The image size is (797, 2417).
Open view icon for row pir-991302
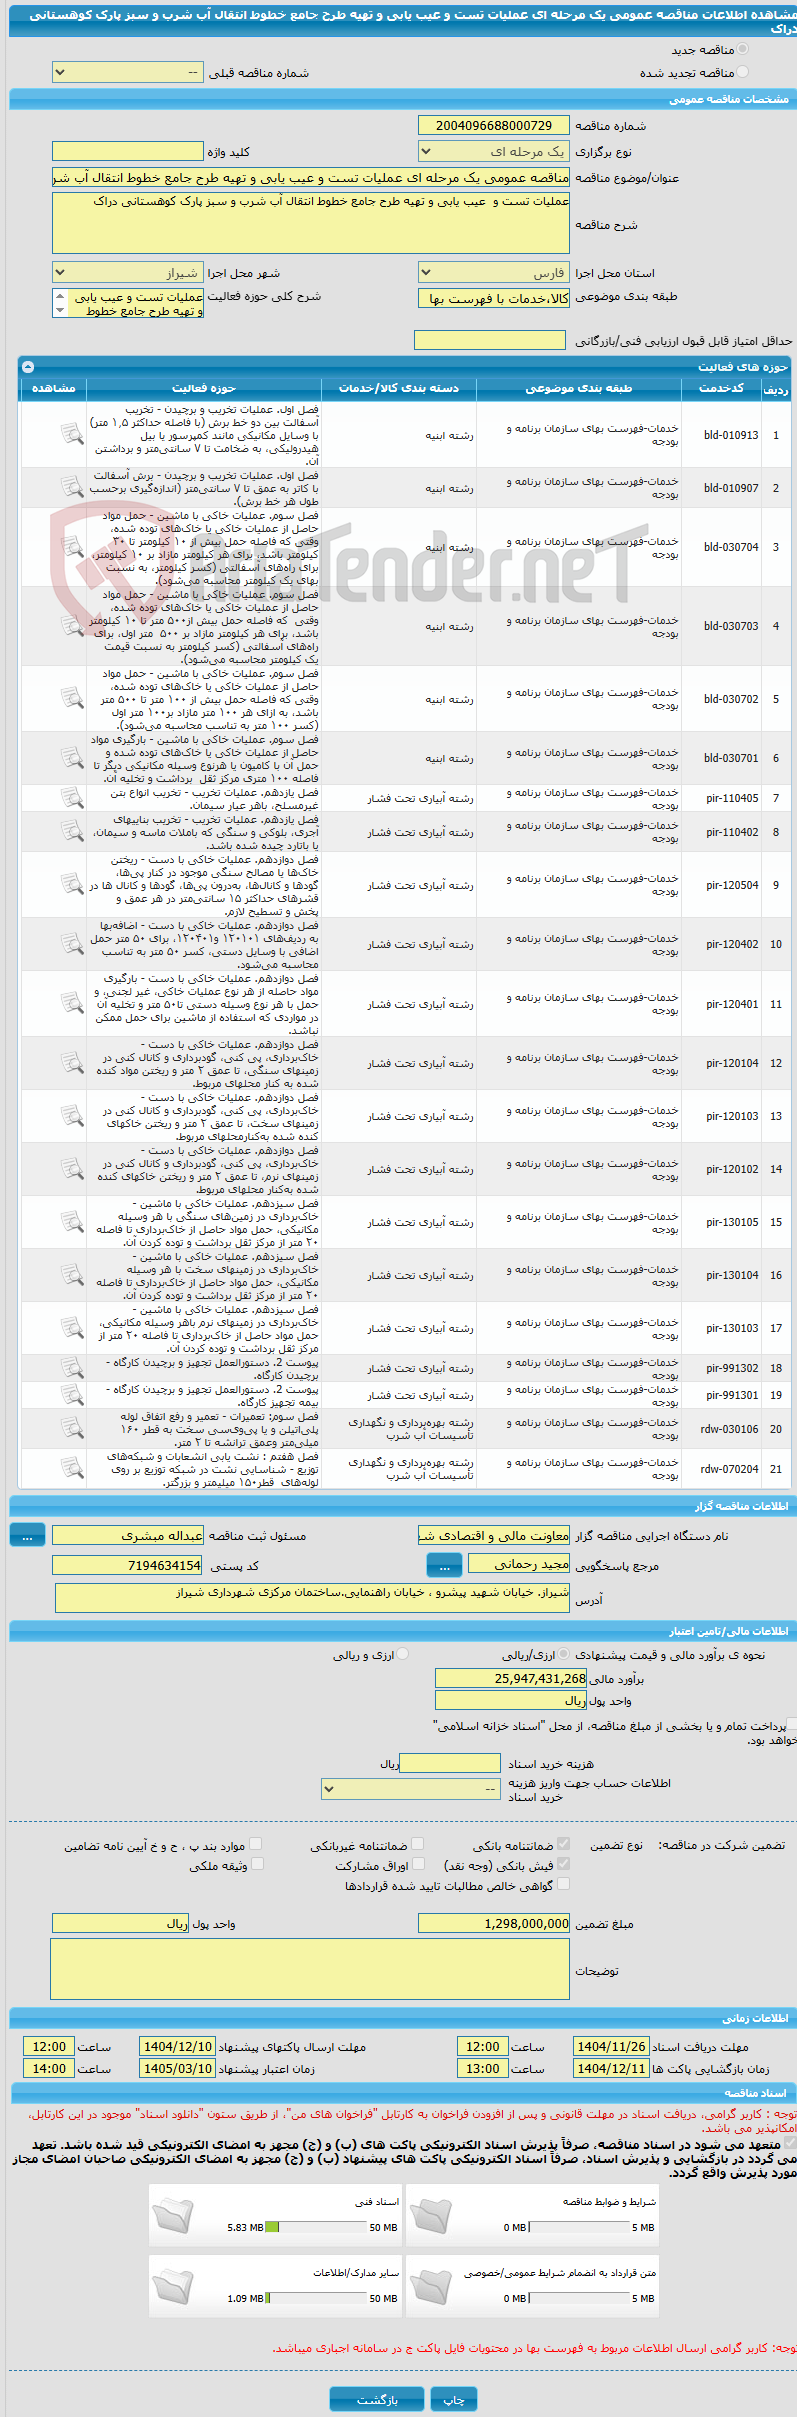tap(71, 1367)
